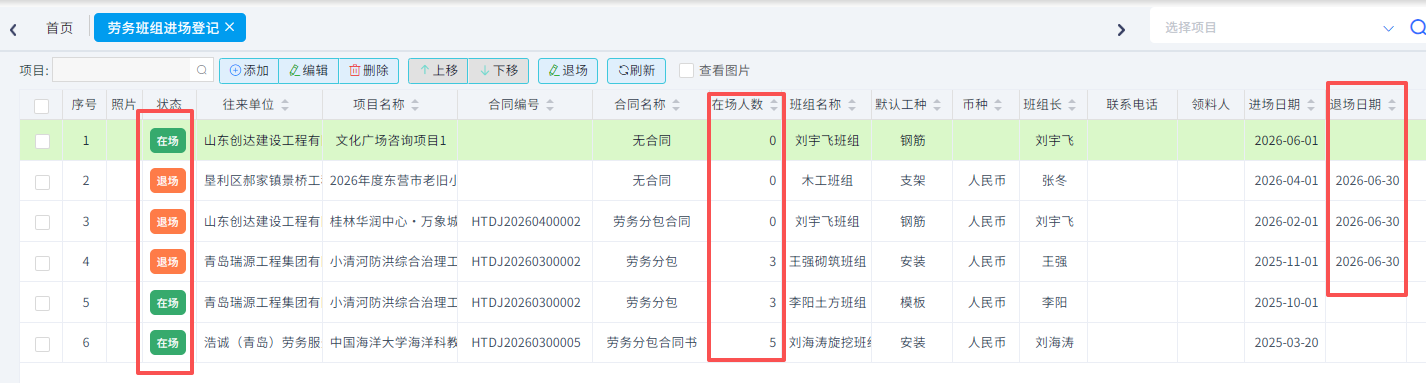Check the box for row 4
Viewport: 1426px width, 383px height.
coord(42,262)
